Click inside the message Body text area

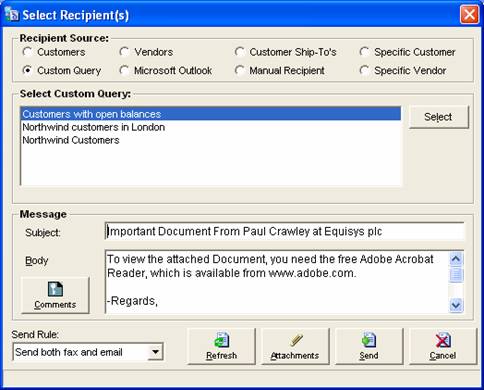point(277,282)
